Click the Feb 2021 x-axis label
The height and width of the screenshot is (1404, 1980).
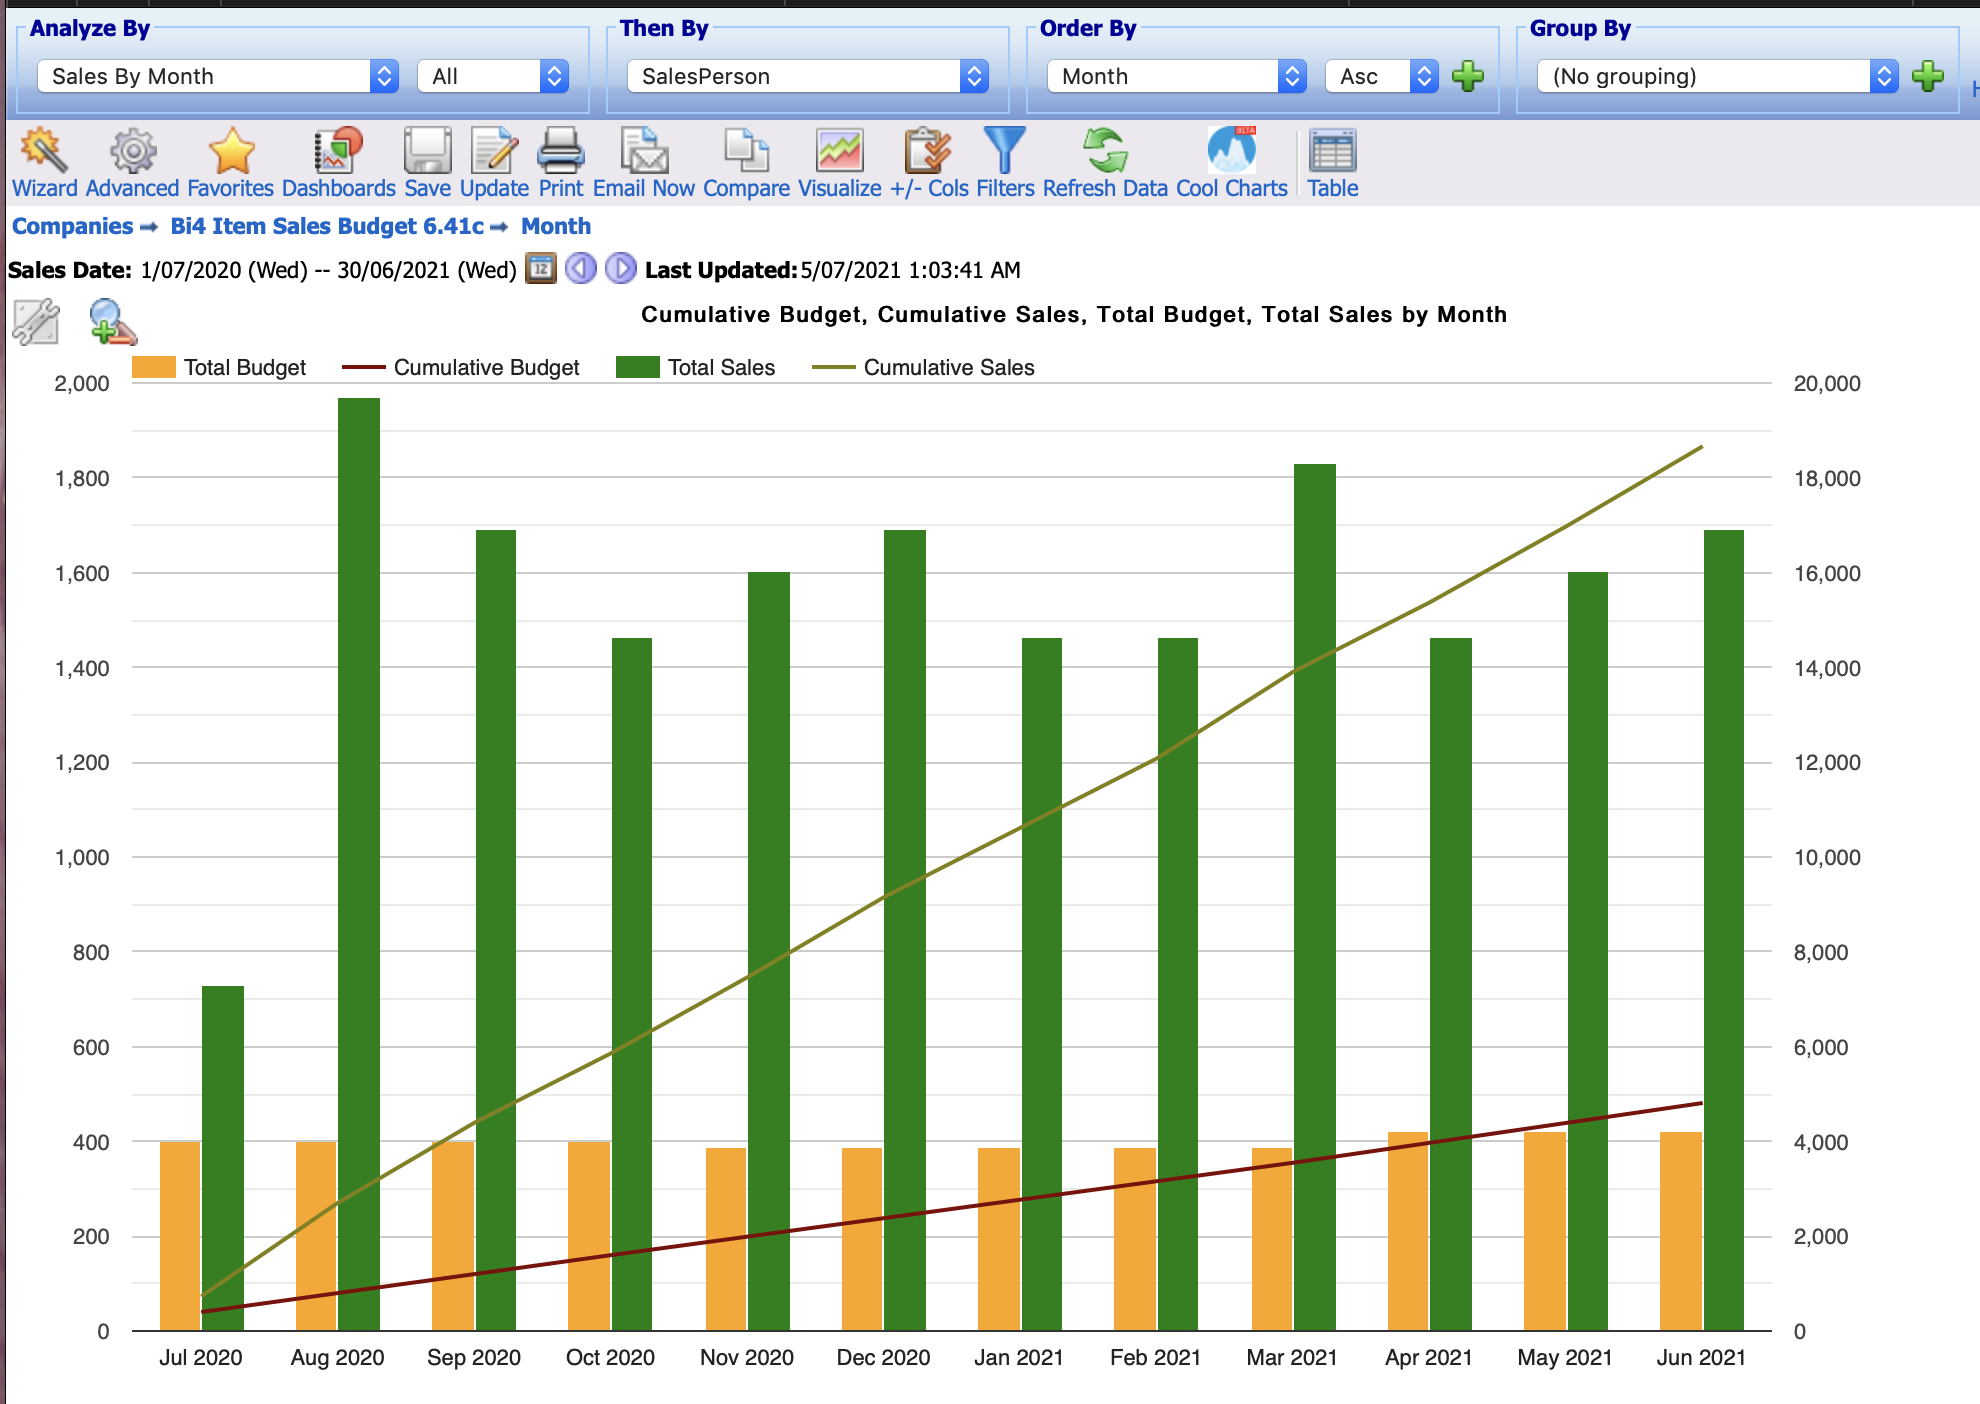tap(1155, 1357)
